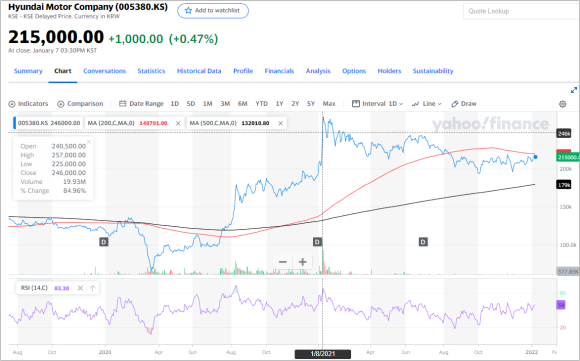
Task: Set chart range to 2Y
Action: point(295,104)
